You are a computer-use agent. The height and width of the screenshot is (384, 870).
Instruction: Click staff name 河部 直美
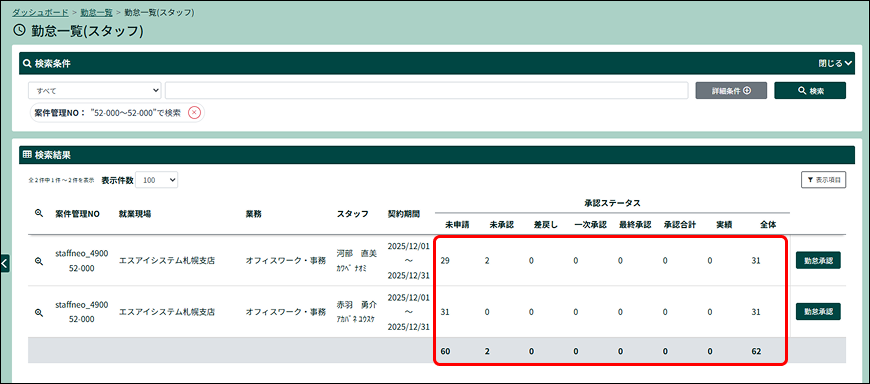pos(357,254)
